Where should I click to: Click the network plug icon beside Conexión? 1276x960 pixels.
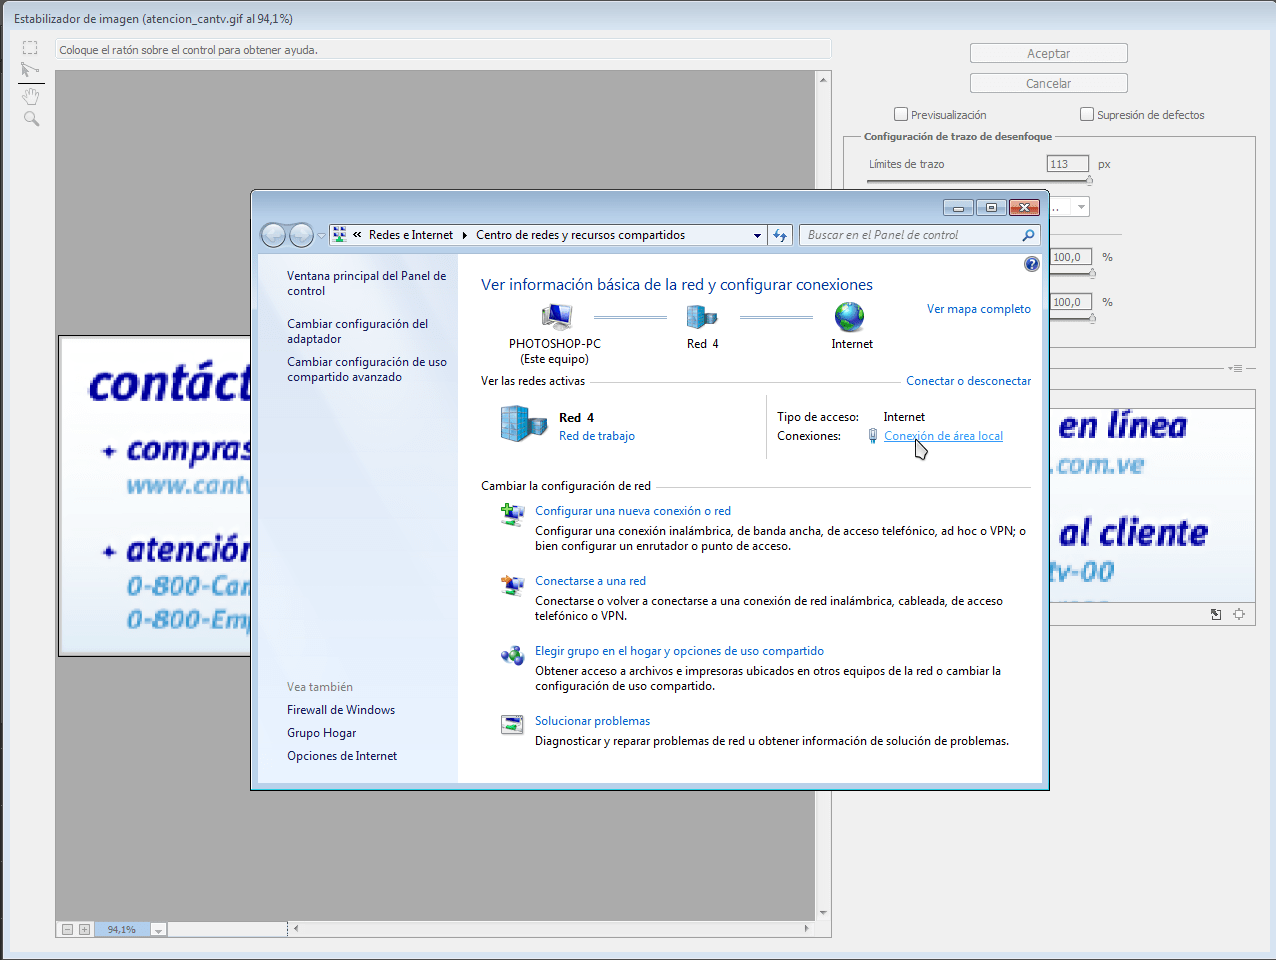point(873,436)
